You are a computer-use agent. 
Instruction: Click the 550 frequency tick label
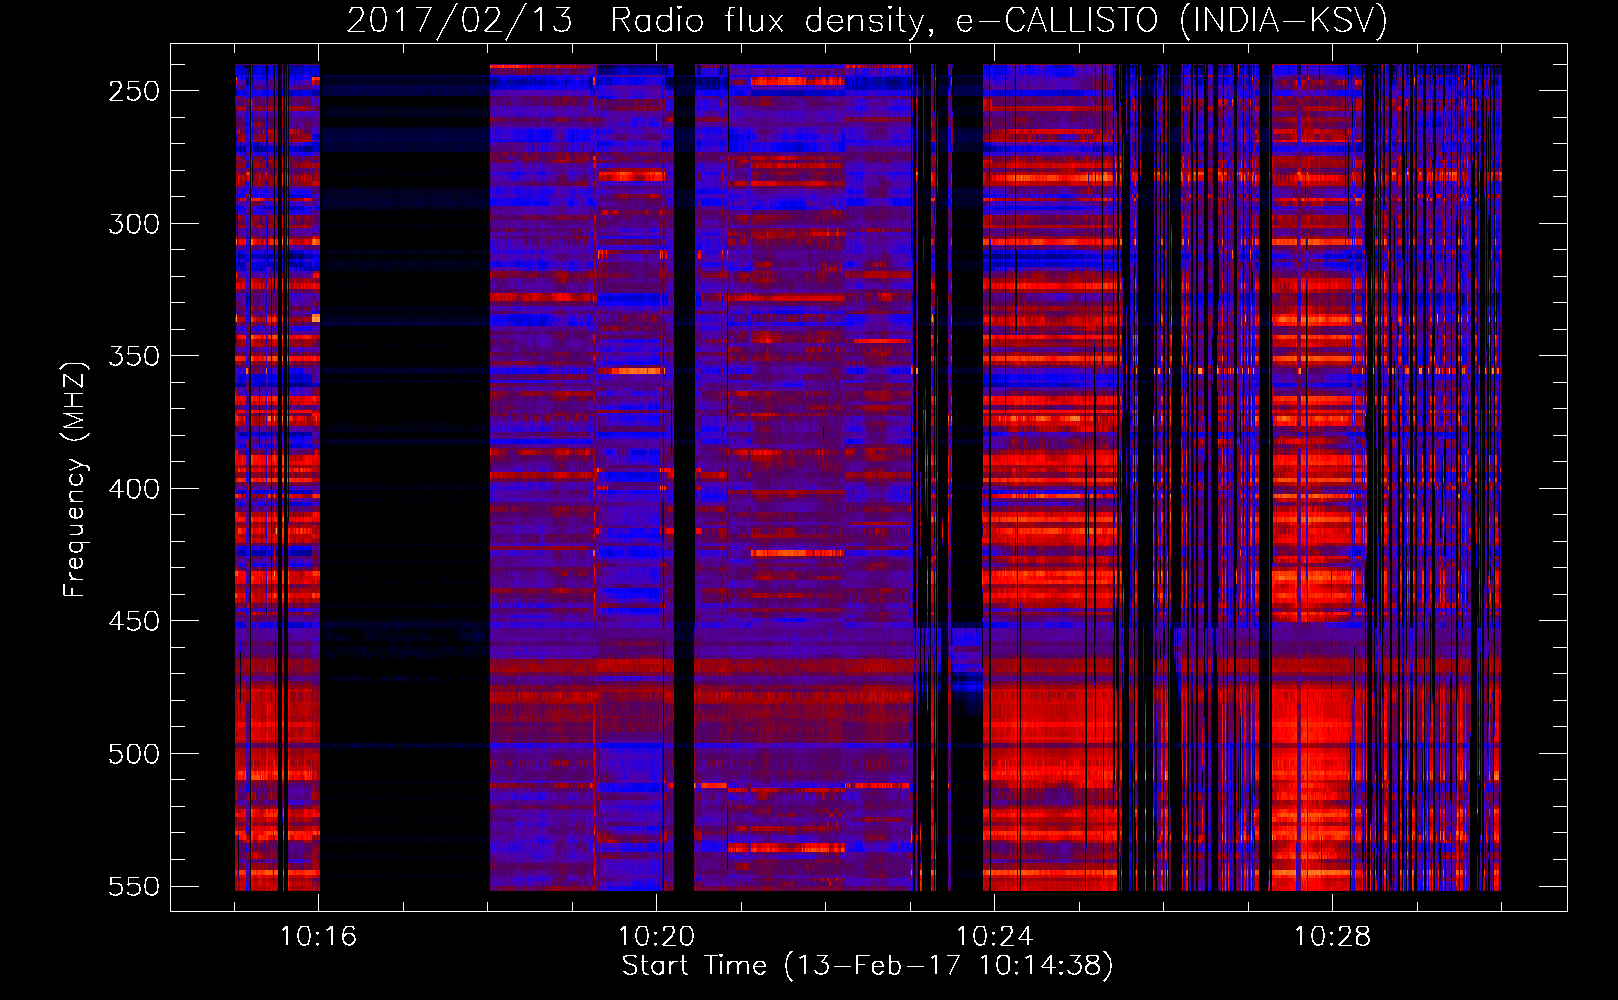point(134,887)
